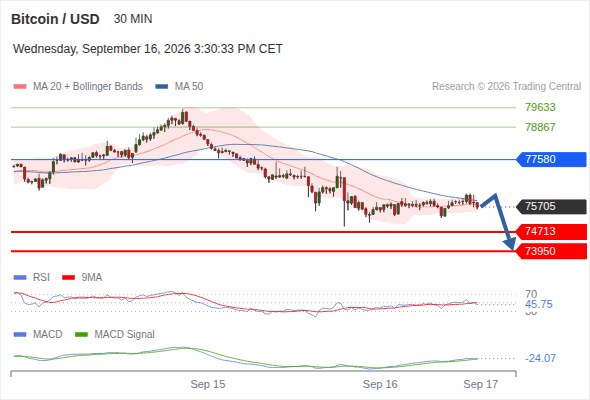Toggle the MA 50 legend entry
Image resolution: width=590 pixels, height=400 pixels.
179,87
